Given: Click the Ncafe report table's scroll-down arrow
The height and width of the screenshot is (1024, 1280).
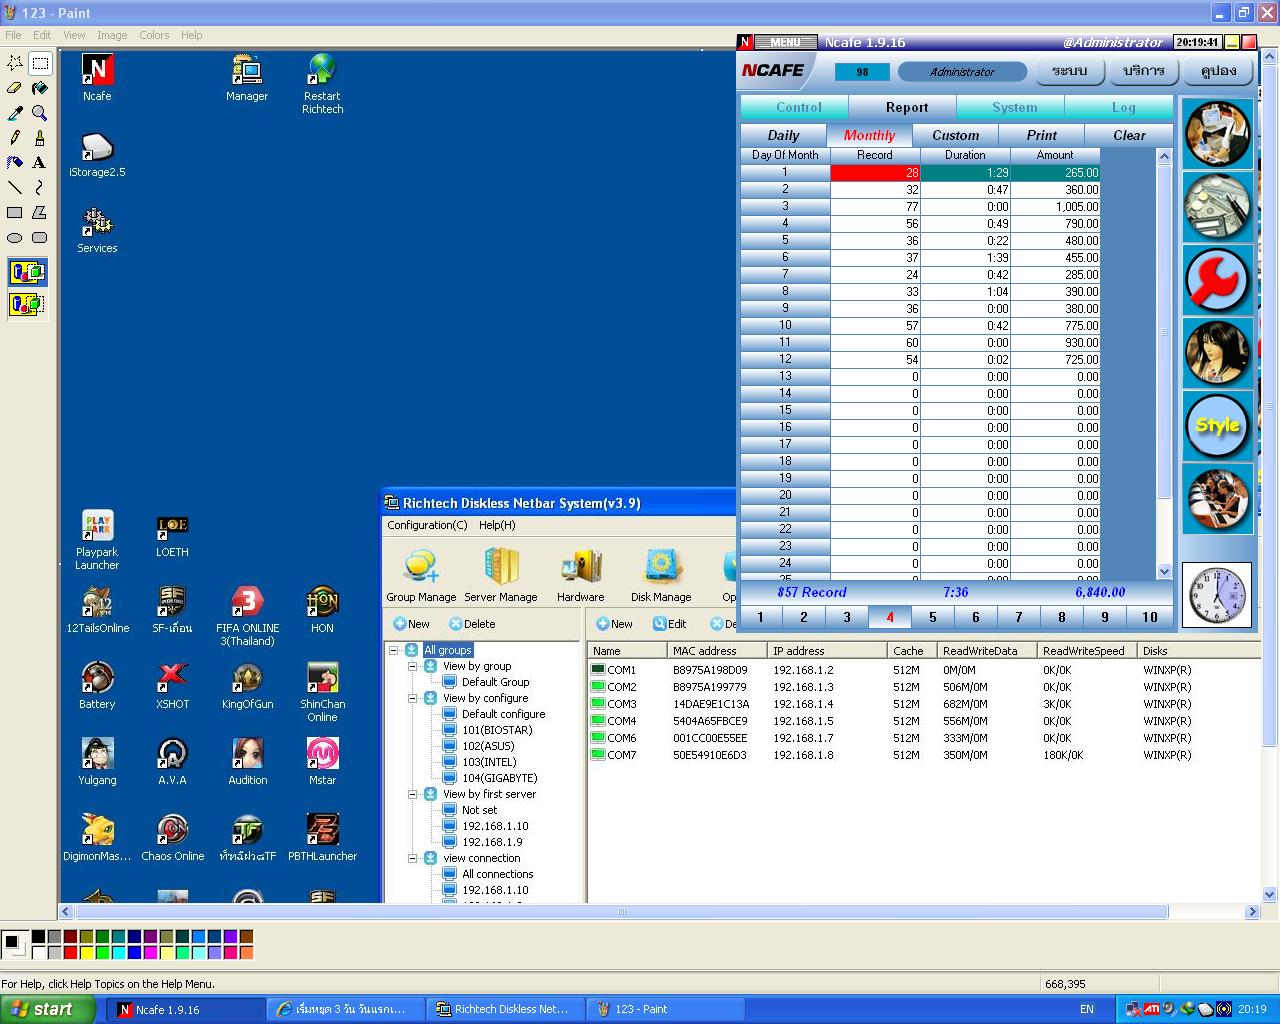Looking at the screenshot, I should click(x=1164, y=571).
